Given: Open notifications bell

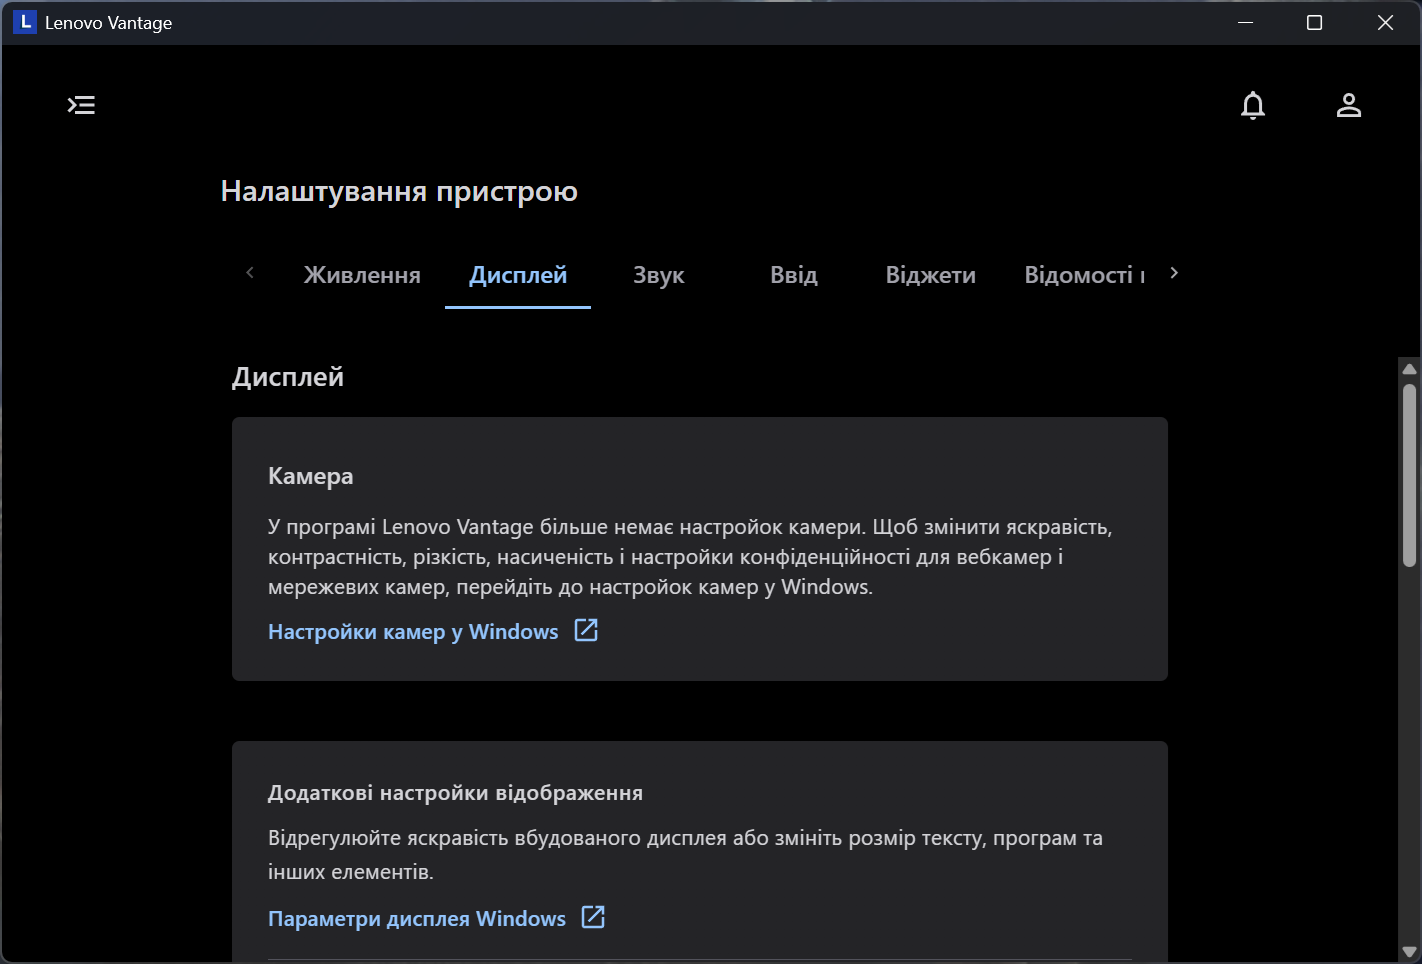Looking at the screenshot, I should click(1253, 105).
